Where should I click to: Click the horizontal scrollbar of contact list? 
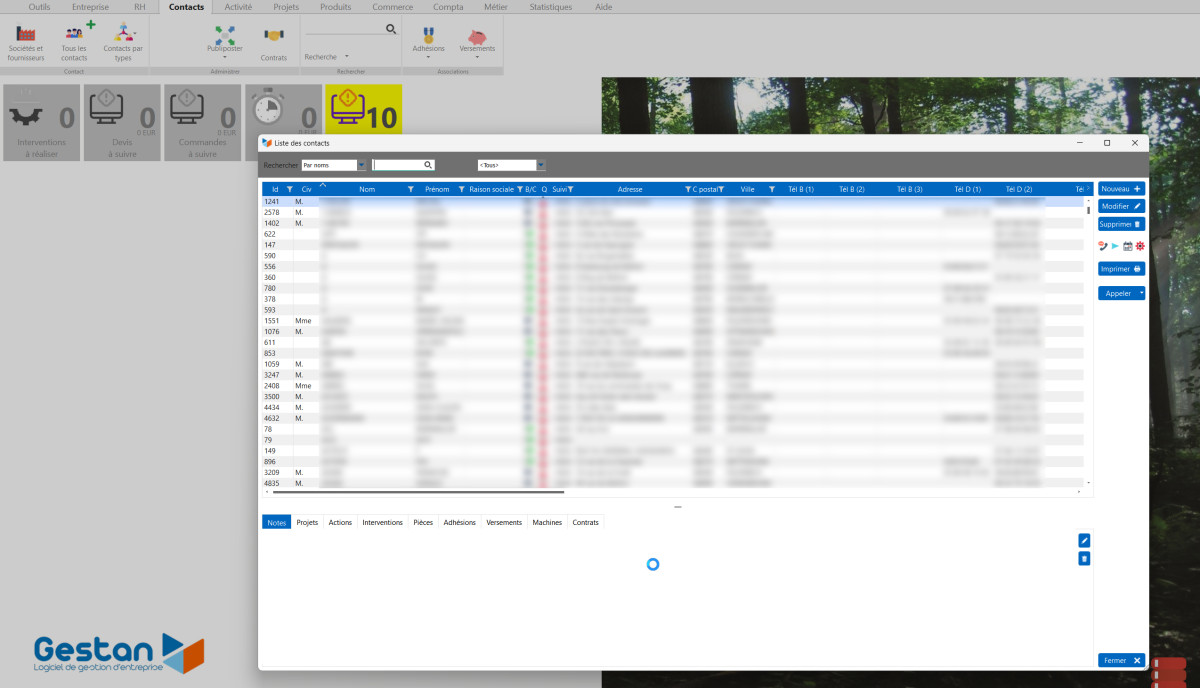[x=418, y=492]
